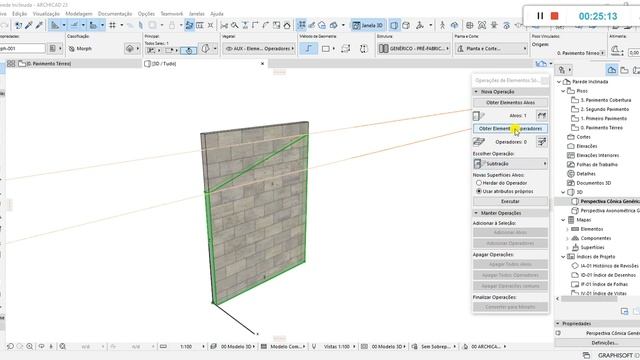Select 2. Segundo Pavimento in navigator
The image size is (640, 360).
click(x=604, y=109)
